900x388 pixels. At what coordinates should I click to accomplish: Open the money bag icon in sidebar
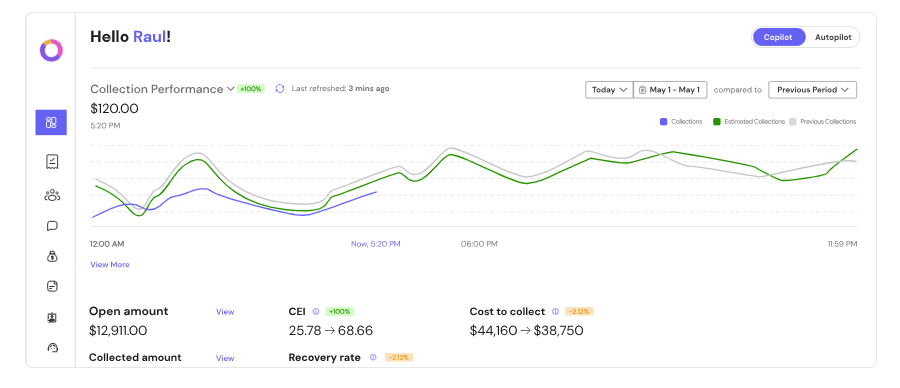pyautogui.click(x=52, y=257)
